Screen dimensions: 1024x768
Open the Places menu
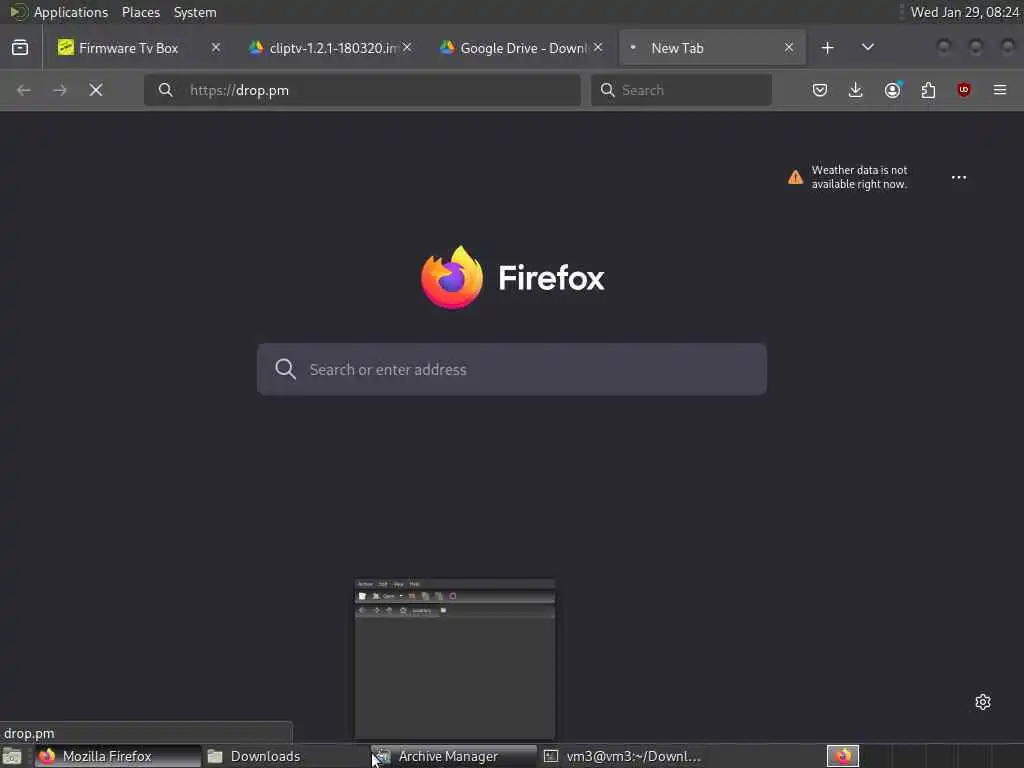[x=141, y=12]
